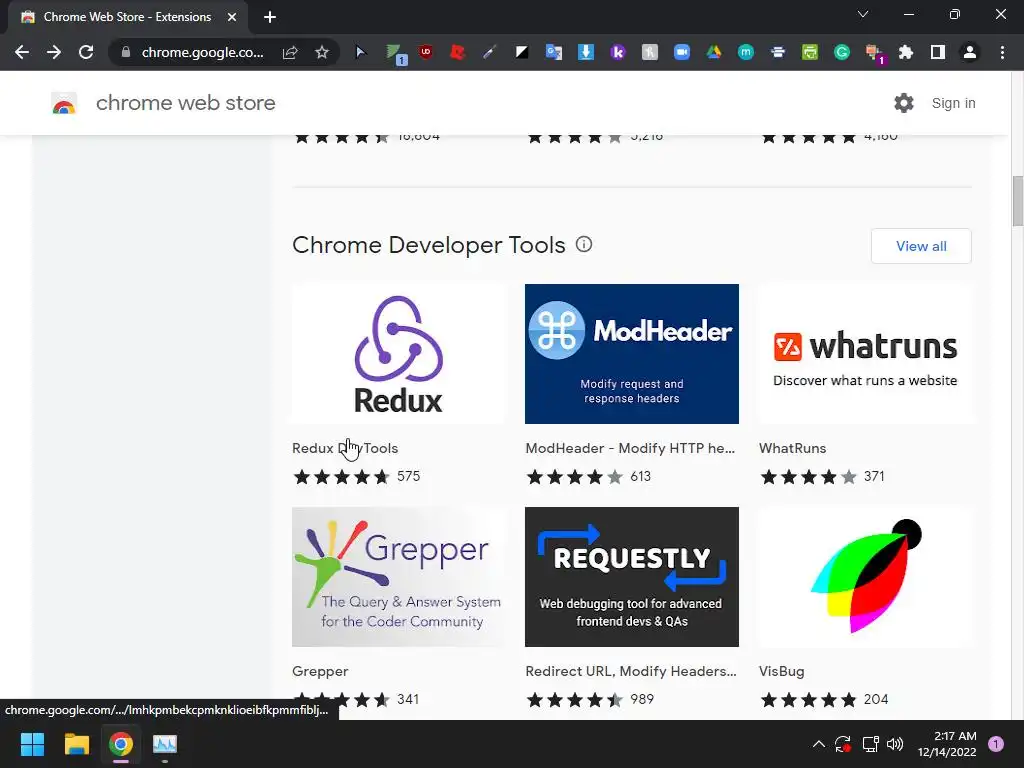Open Chrome's three-dot menu
1024x768 pixels.
1002,52
